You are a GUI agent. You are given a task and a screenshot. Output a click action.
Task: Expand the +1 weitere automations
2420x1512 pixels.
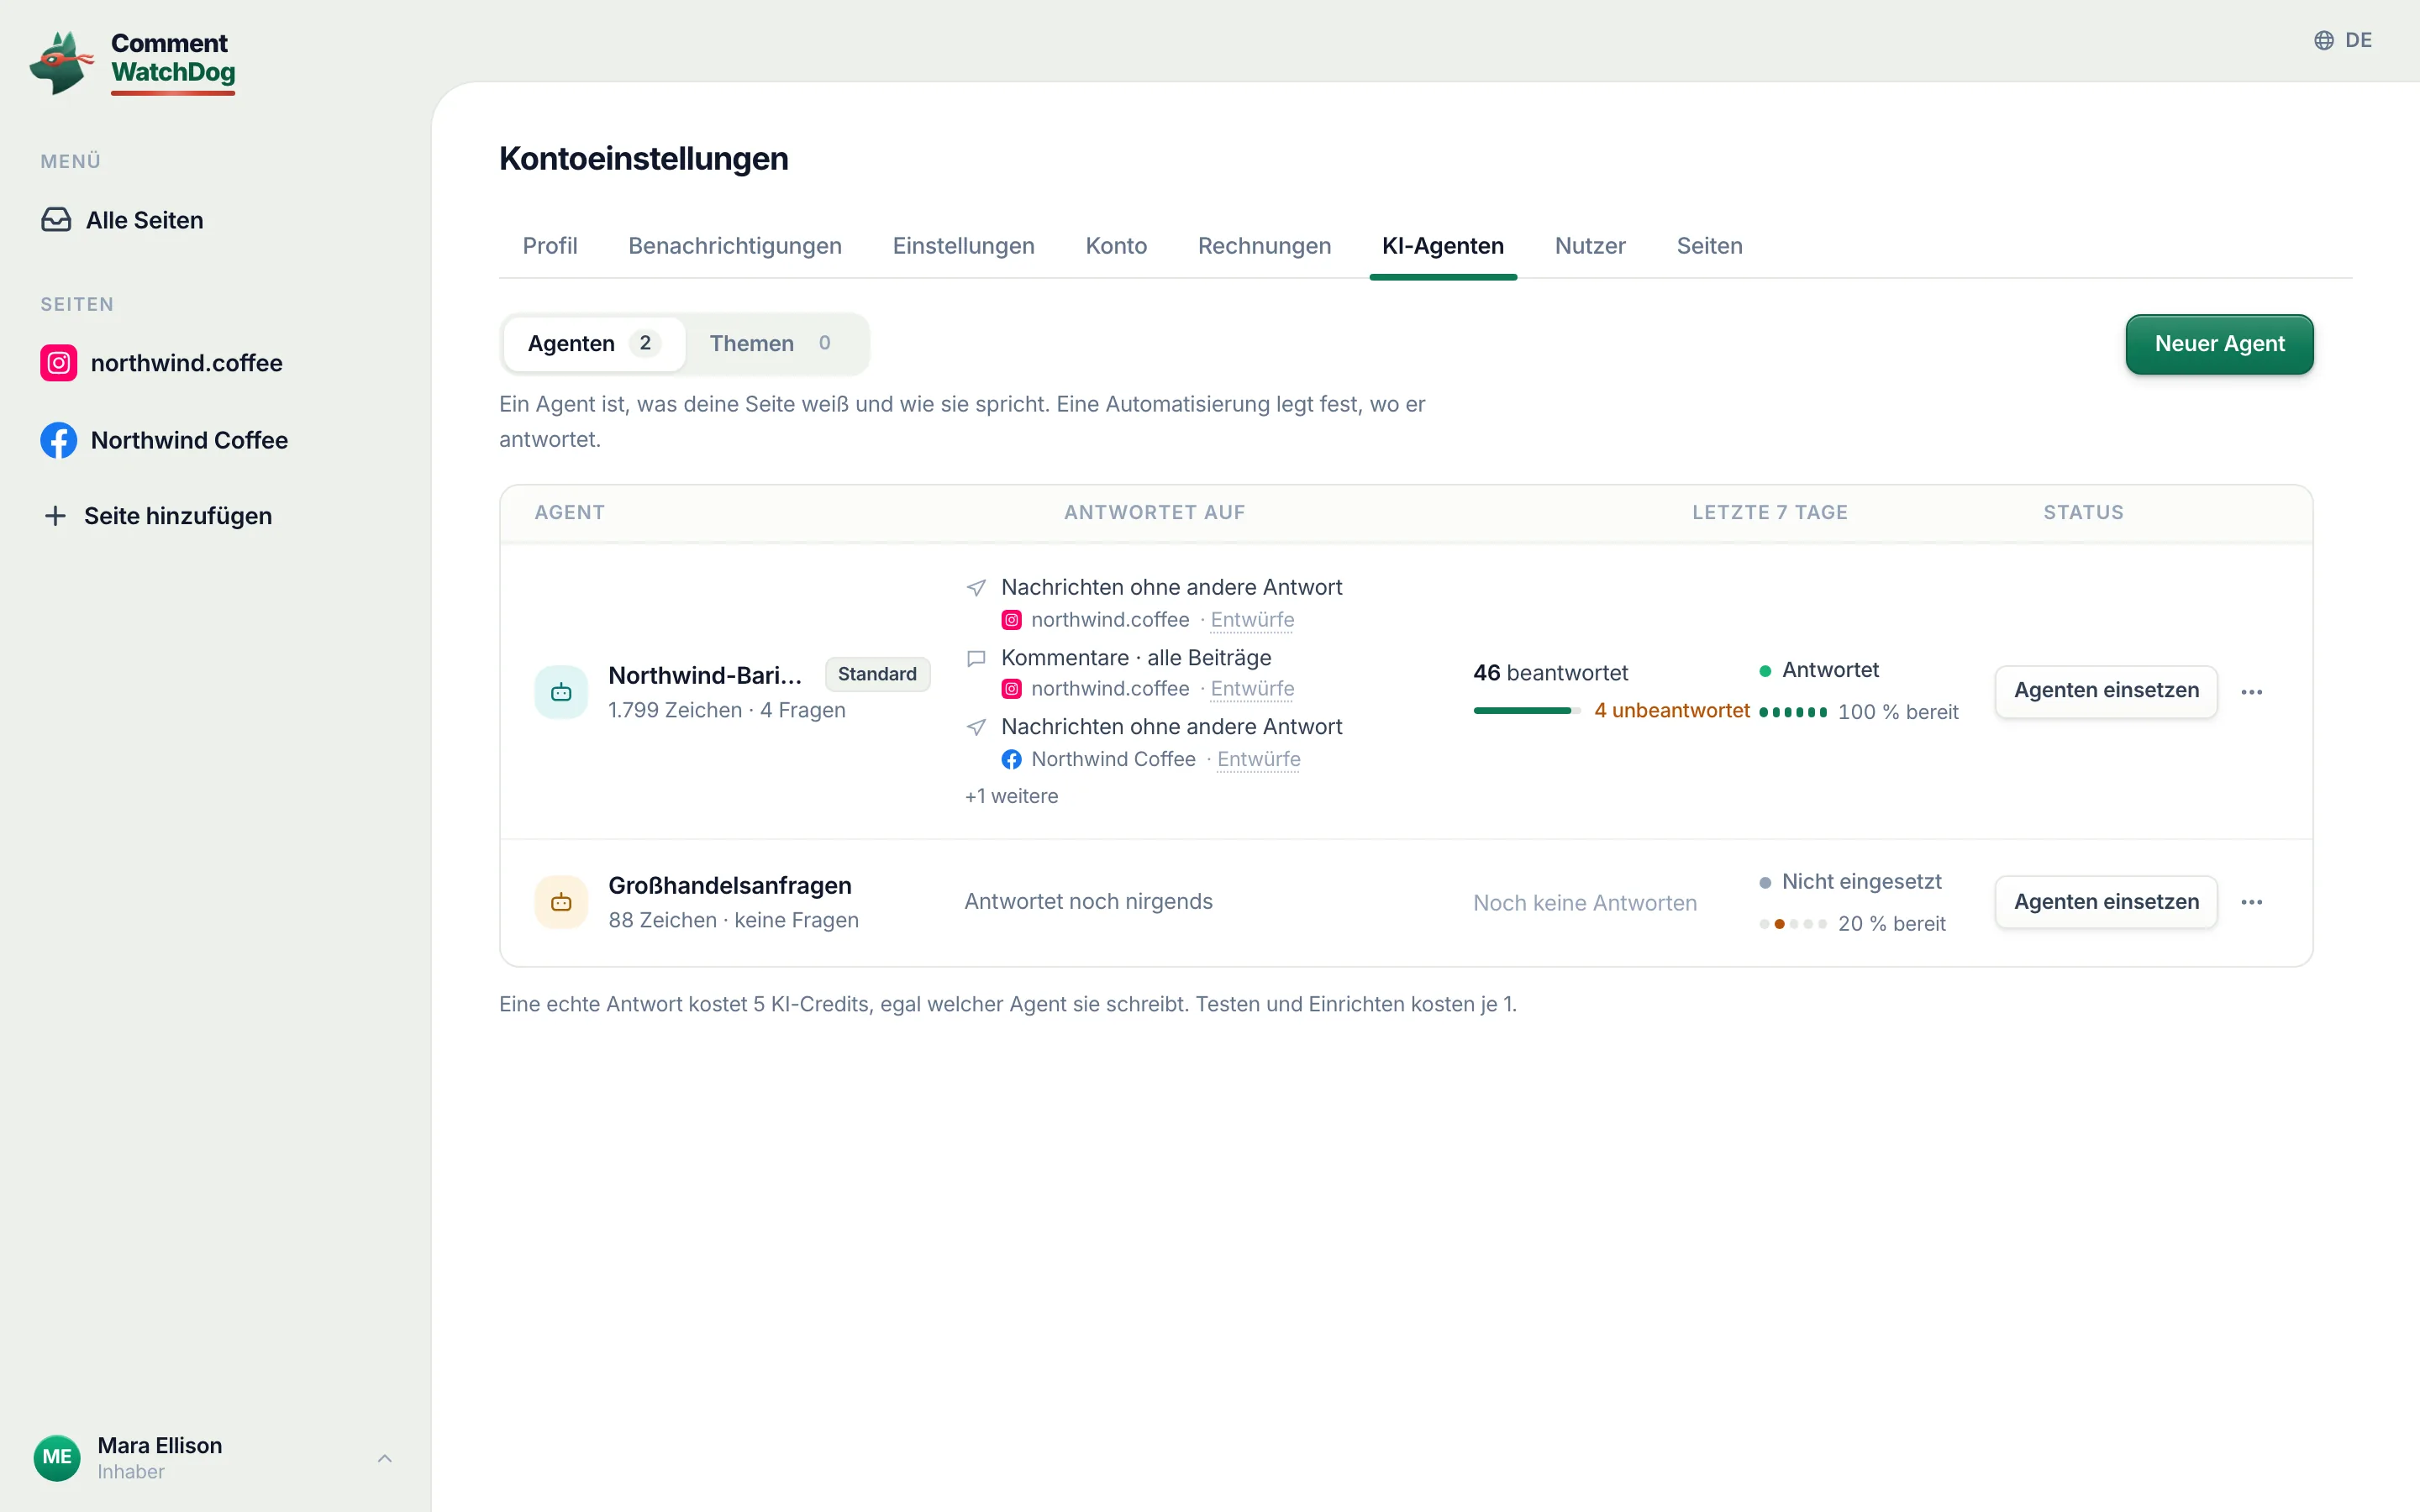tap(1011, 796)
